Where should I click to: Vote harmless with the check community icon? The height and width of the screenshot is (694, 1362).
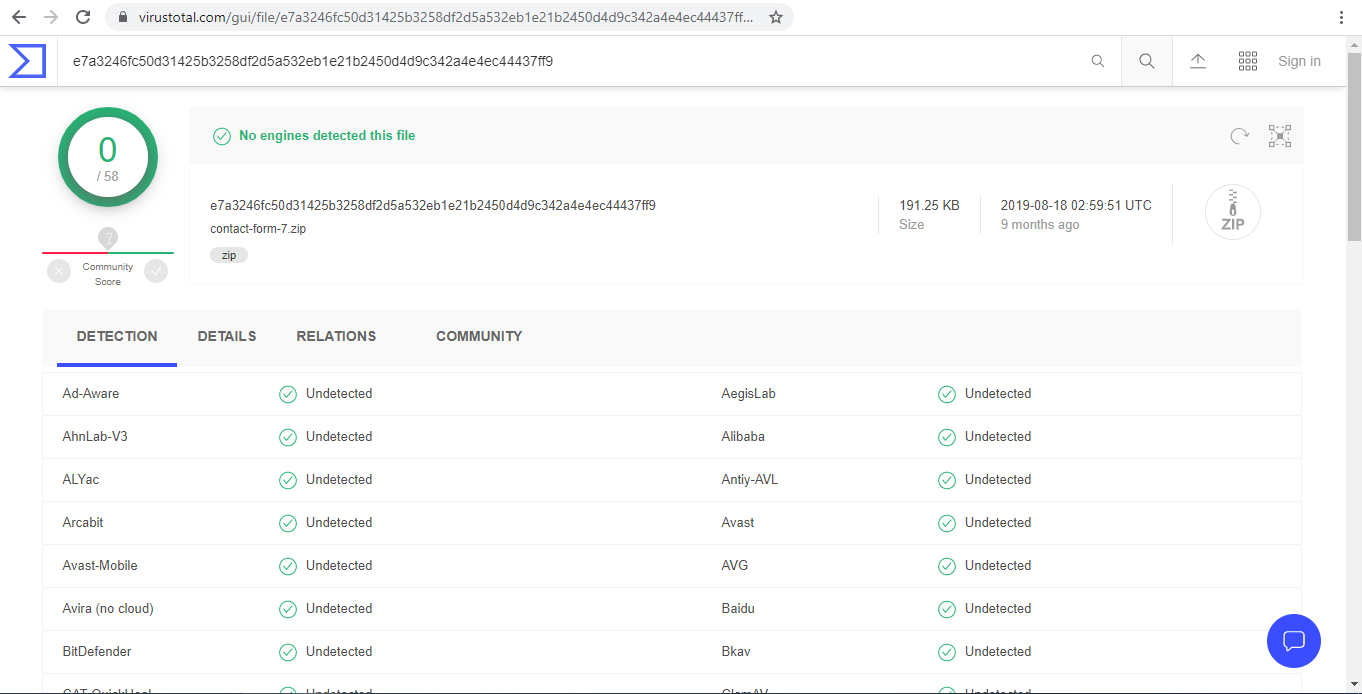click(x=156, y=270)
